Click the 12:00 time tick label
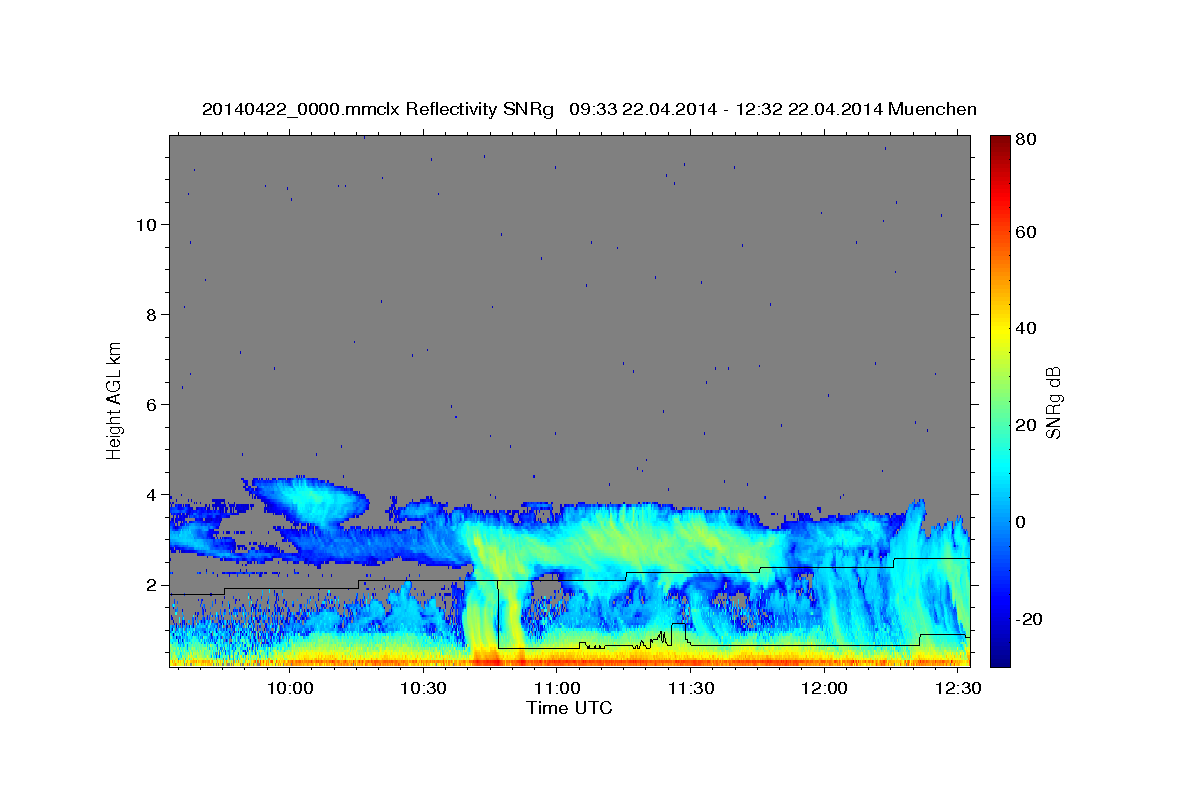Image resolution: width=1200 pixels, height=800 pixels. (823, 689)
